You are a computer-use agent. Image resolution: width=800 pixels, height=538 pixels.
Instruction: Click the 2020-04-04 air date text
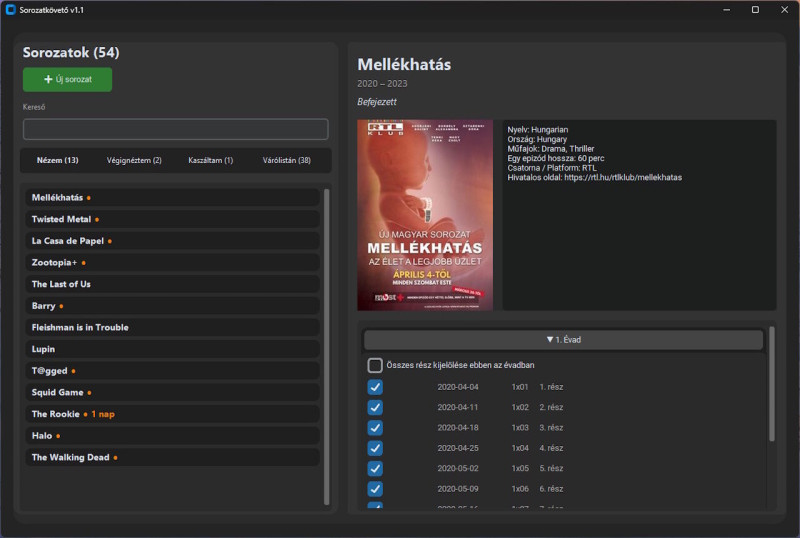click(458, 387)
